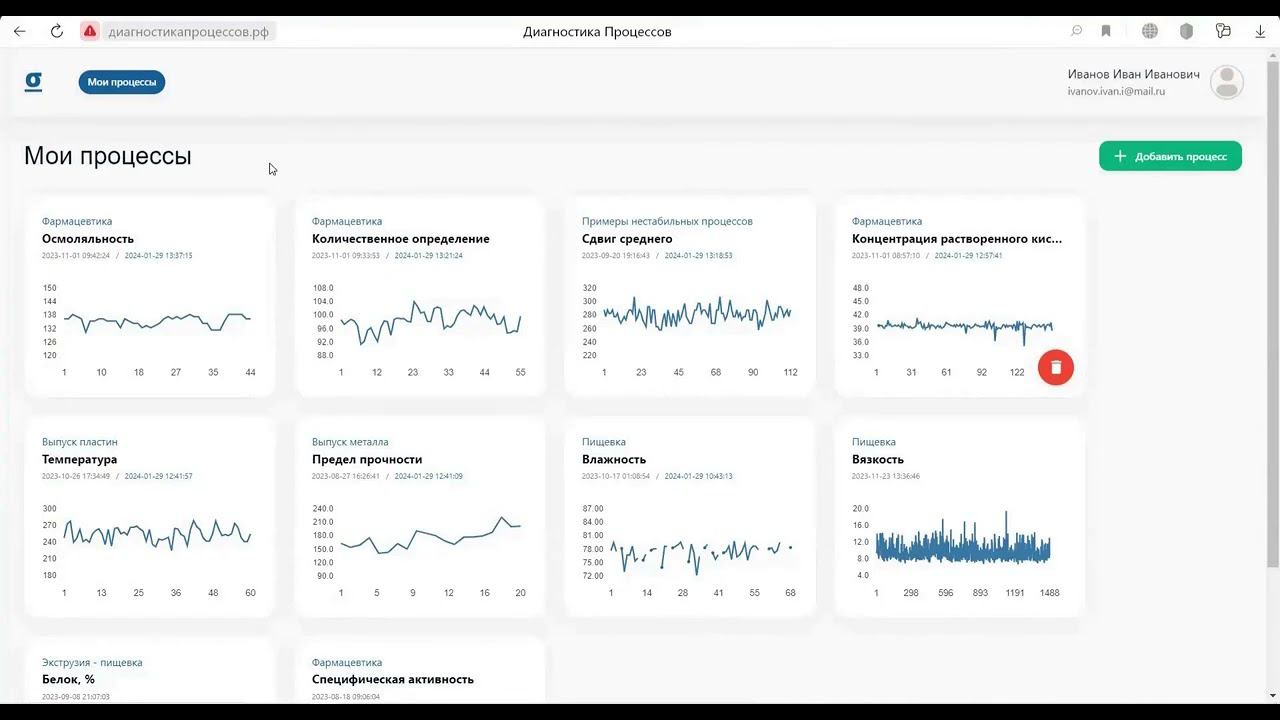Open the Сдвиг среднего process card
Screen dimensions: 1280x720
pyautogui.click(x=690, y=297)
